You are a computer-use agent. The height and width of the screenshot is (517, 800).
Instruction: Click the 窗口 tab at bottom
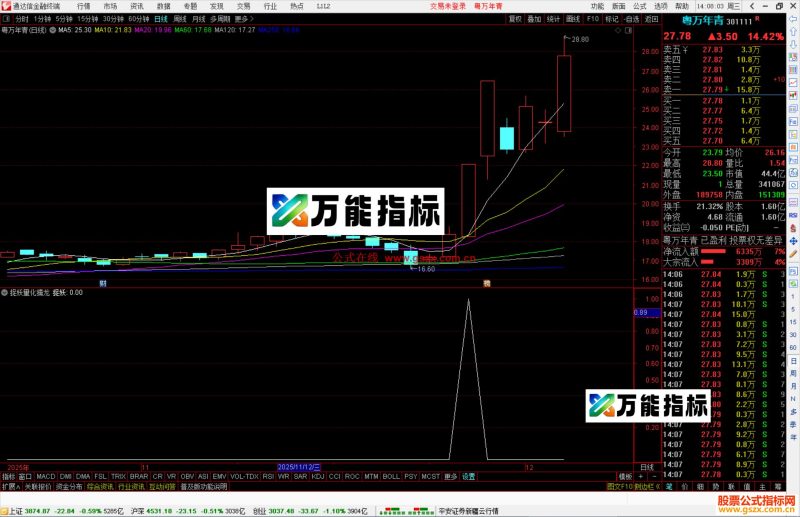[25, 476]
